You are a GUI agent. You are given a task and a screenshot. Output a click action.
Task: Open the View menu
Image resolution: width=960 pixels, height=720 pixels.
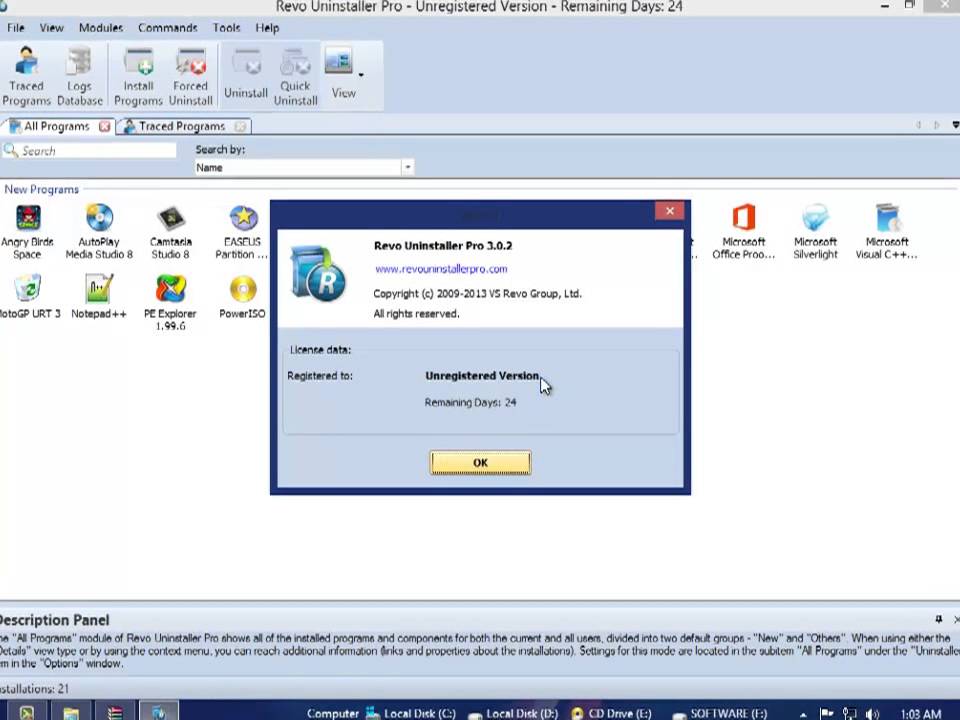coord(51,28)
